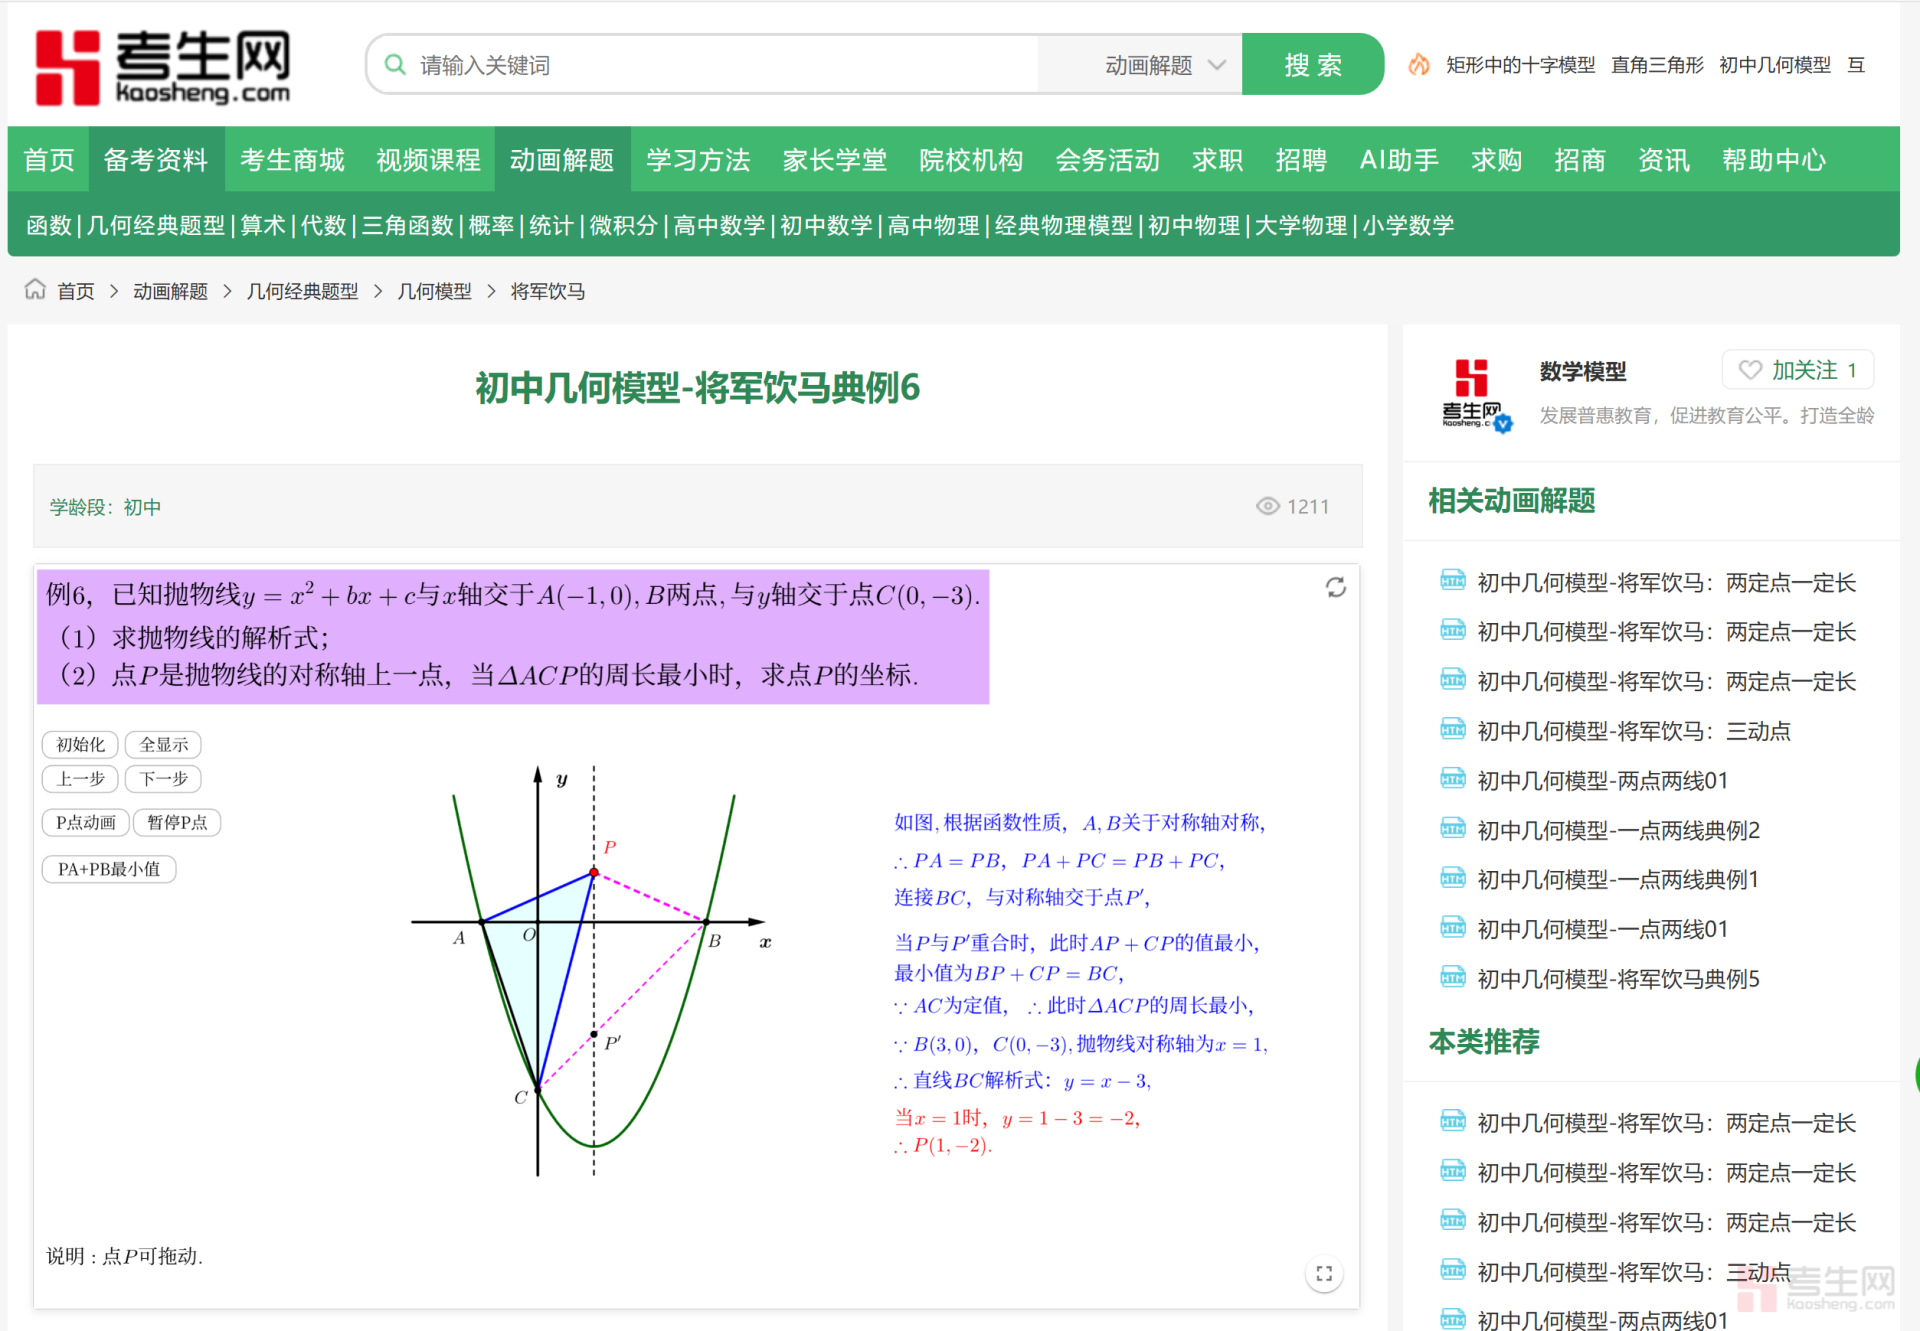Toggle 加关注 heart follow button
This screenshot has width=1920, height=1331.
coord(1797,370)
